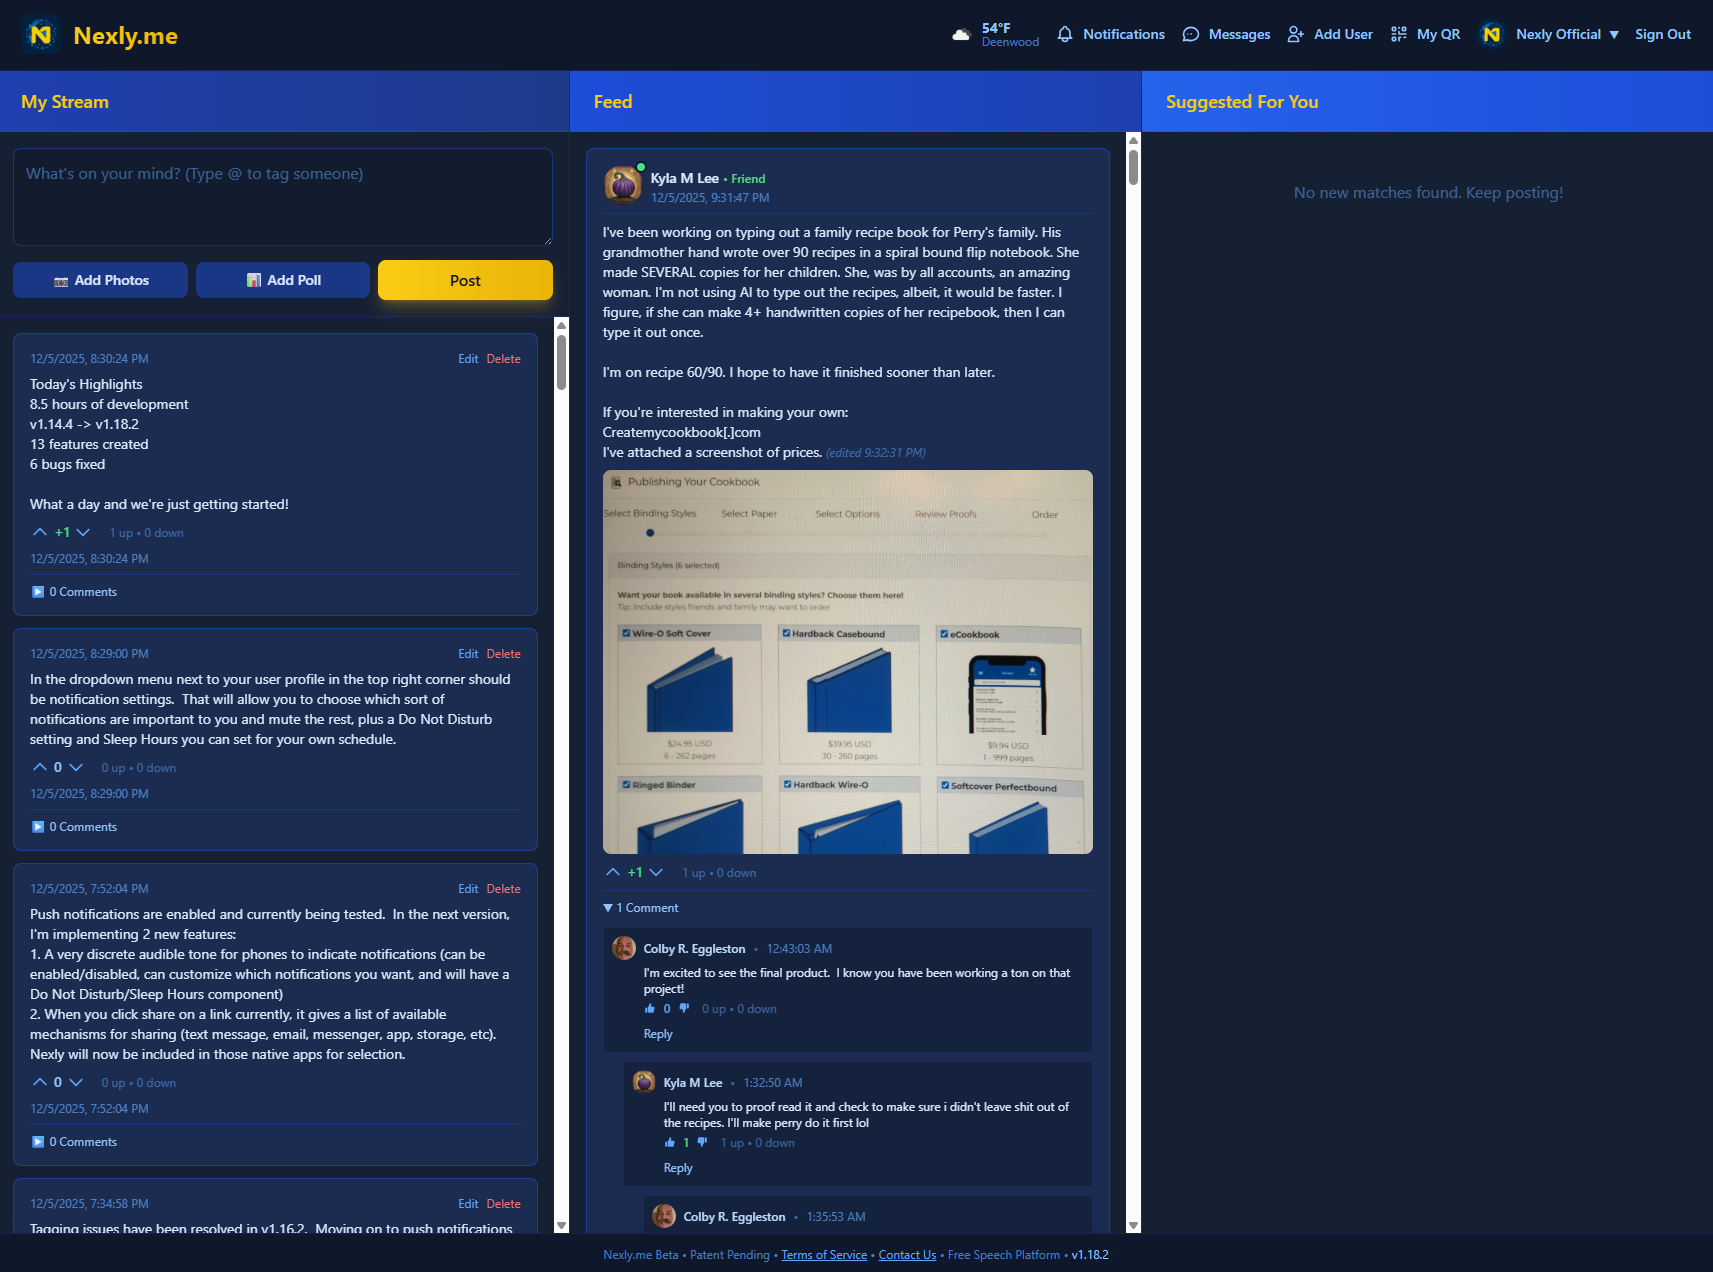Downvote the Today's Highlights post
Viewport: 1713px width, 1272px height.
tap(83, 532)
